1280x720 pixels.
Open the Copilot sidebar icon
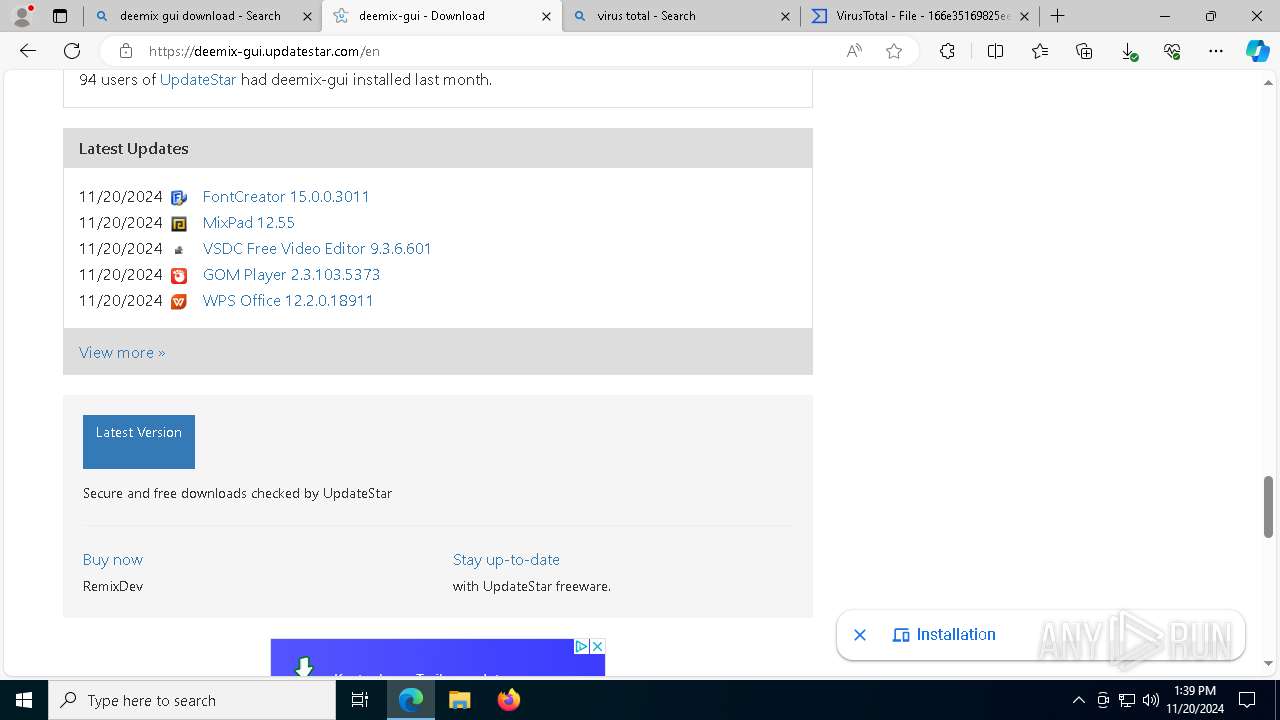[x=1257, y=51]
